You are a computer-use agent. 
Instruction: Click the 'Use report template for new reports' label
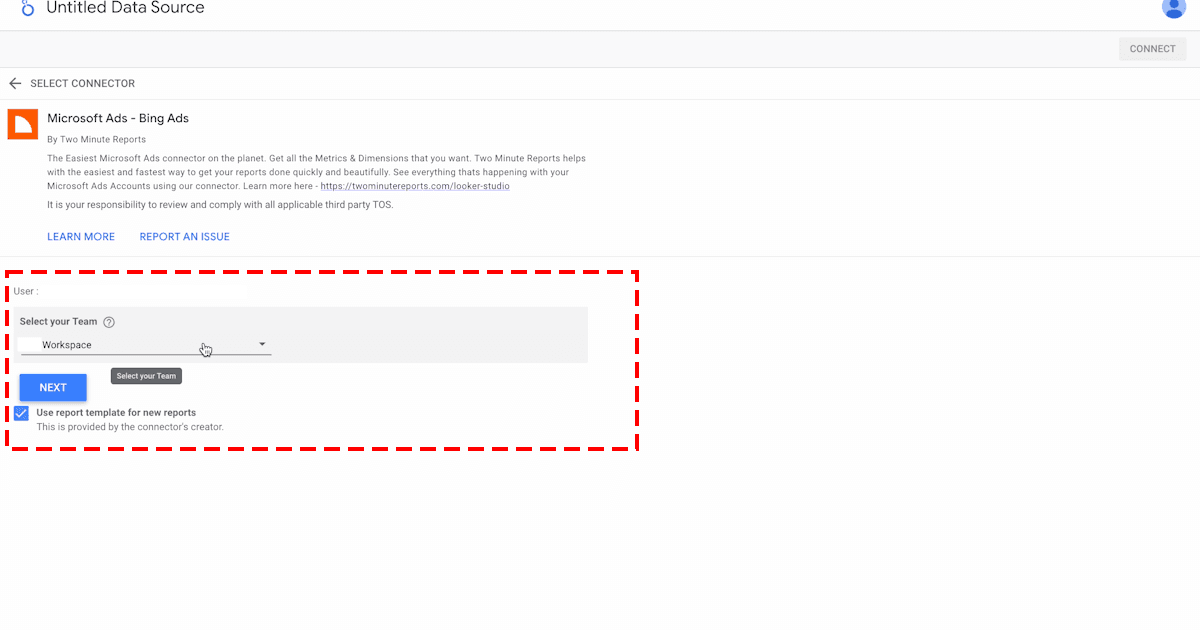(x=116, y=412)
